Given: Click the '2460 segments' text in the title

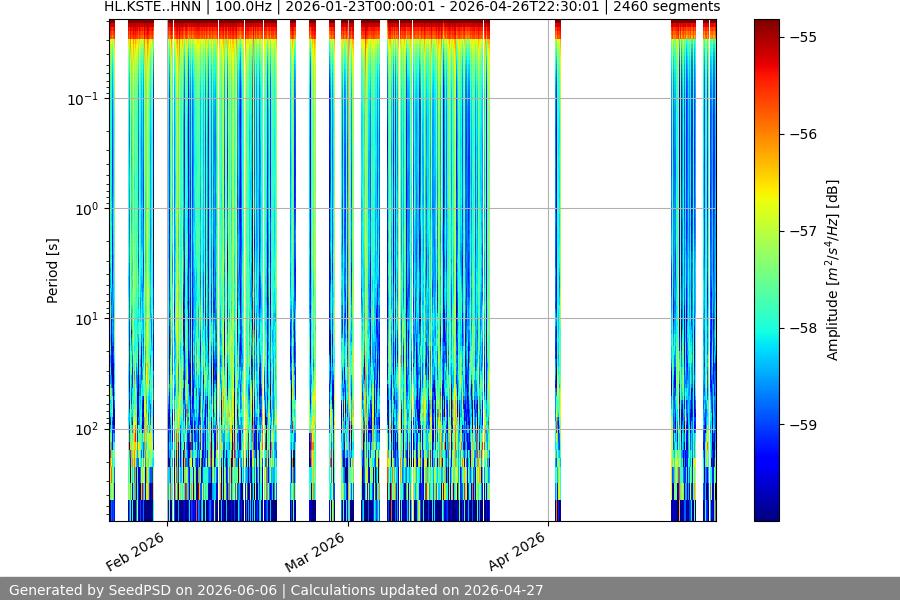Looking at the screenshot, I should point(666,7).
